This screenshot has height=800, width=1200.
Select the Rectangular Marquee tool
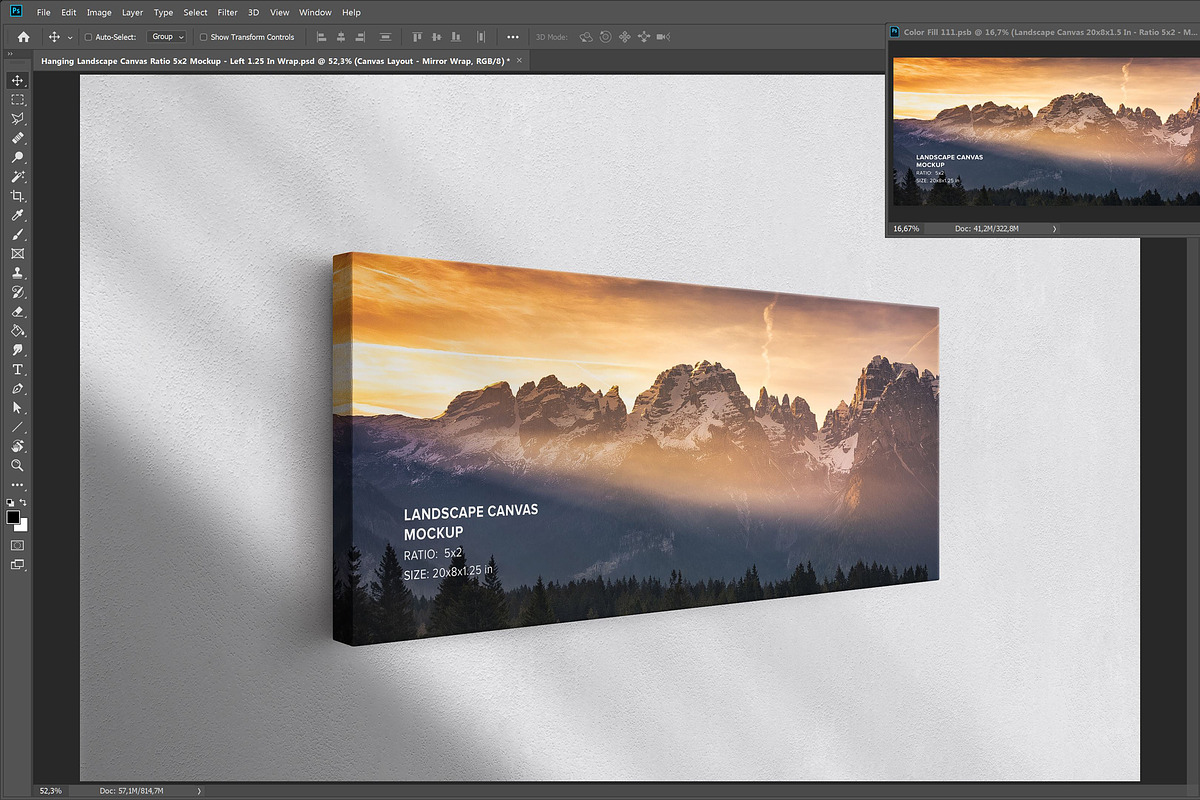(x=17, y=100)
